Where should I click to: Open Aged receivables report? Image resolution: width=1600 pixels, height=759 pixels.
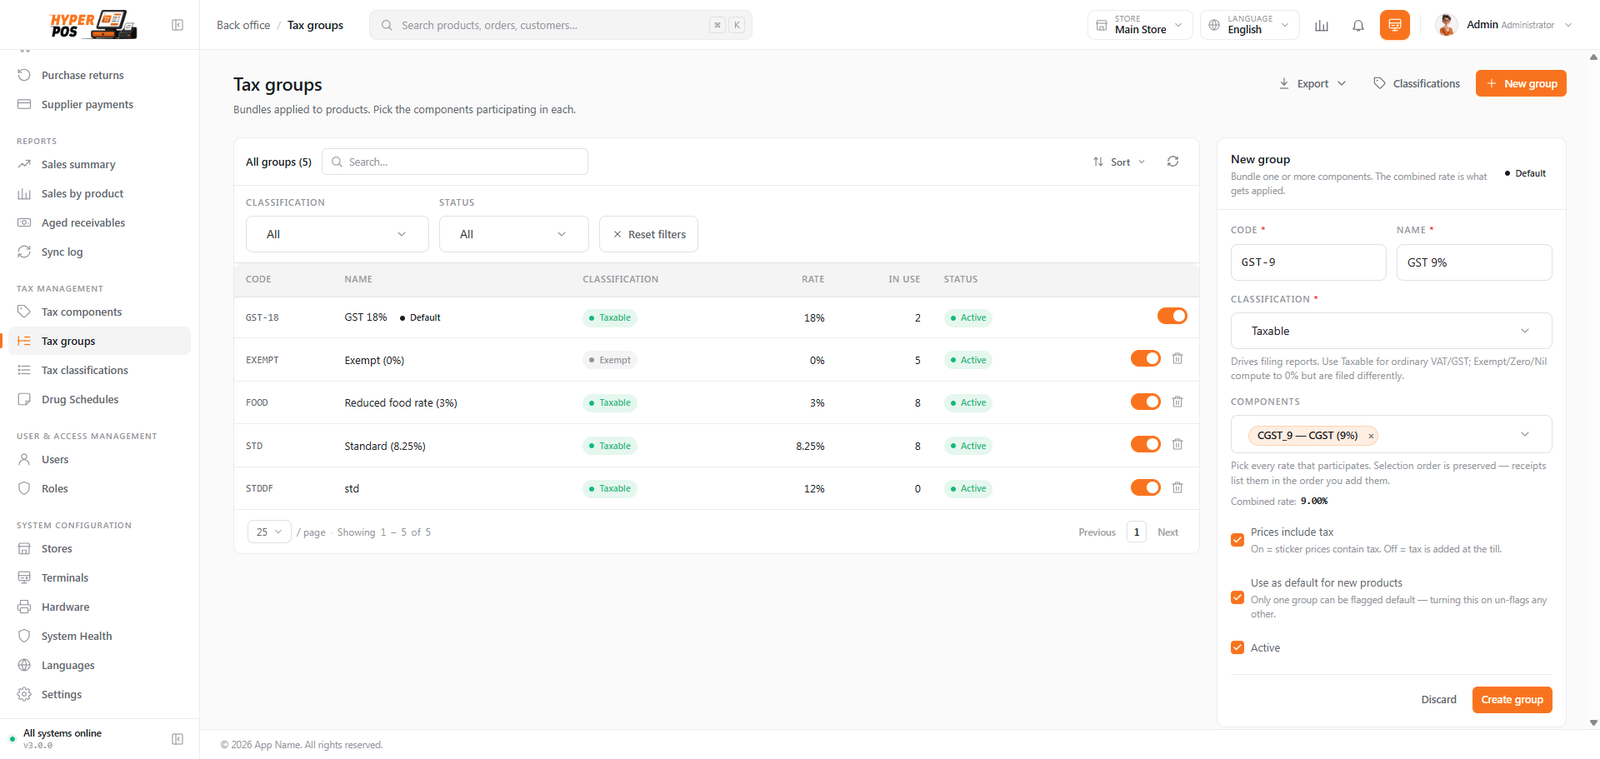[x=100, y=223]
